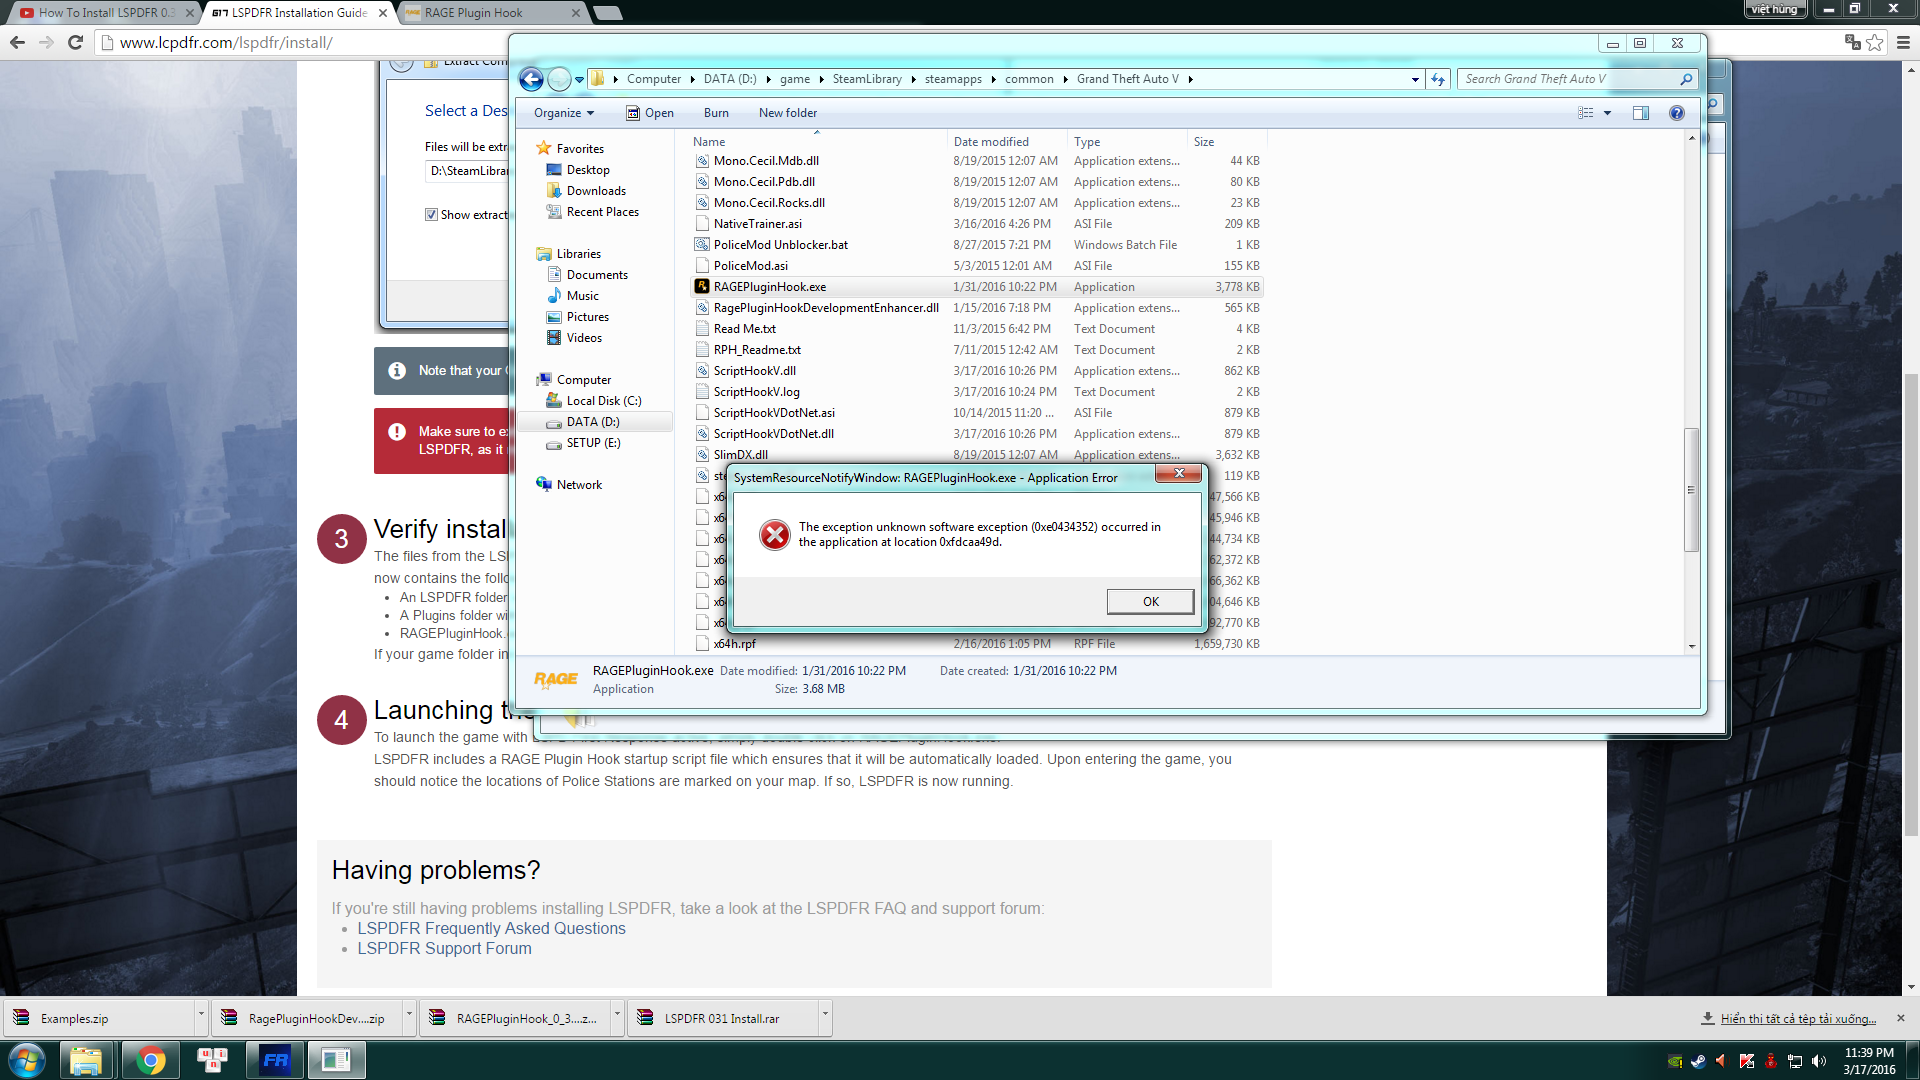The height and width of the screenshot is (1080, 1920).
Task: Open Chrome from the taskbar
Action: [x=150, y=1060]
